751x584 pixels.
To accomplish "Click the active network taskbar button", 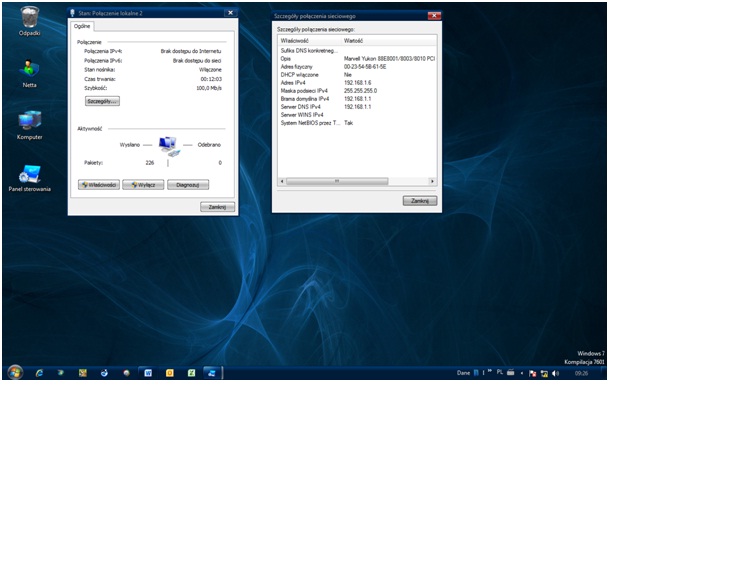I will 211,372.
